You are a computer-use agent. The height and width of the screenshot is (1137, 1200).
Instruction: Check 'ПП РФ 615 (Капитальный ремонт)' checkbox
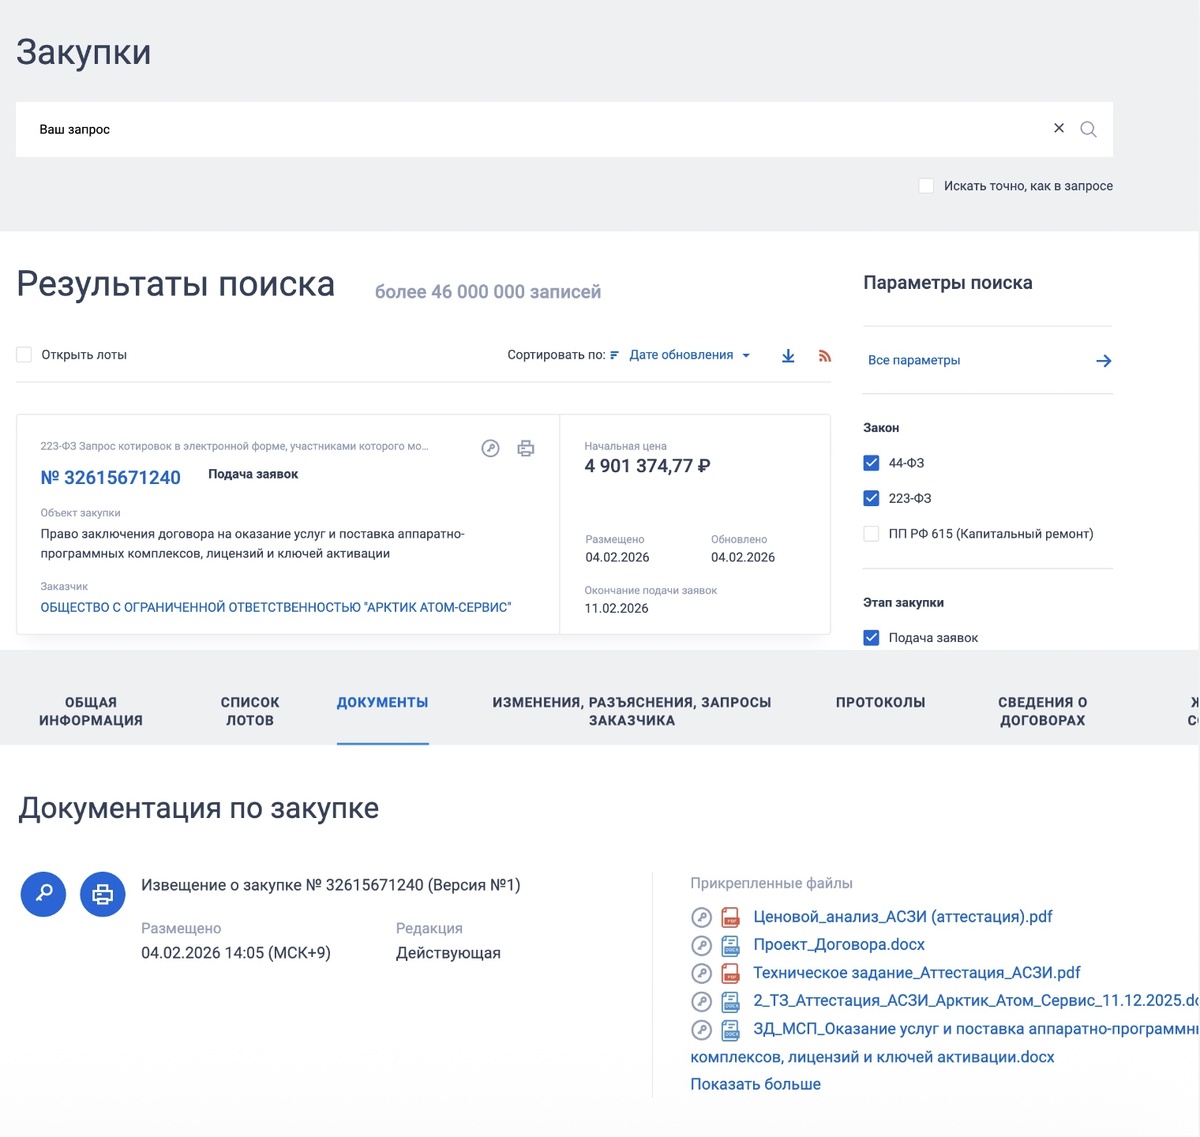tap(871, 534)
